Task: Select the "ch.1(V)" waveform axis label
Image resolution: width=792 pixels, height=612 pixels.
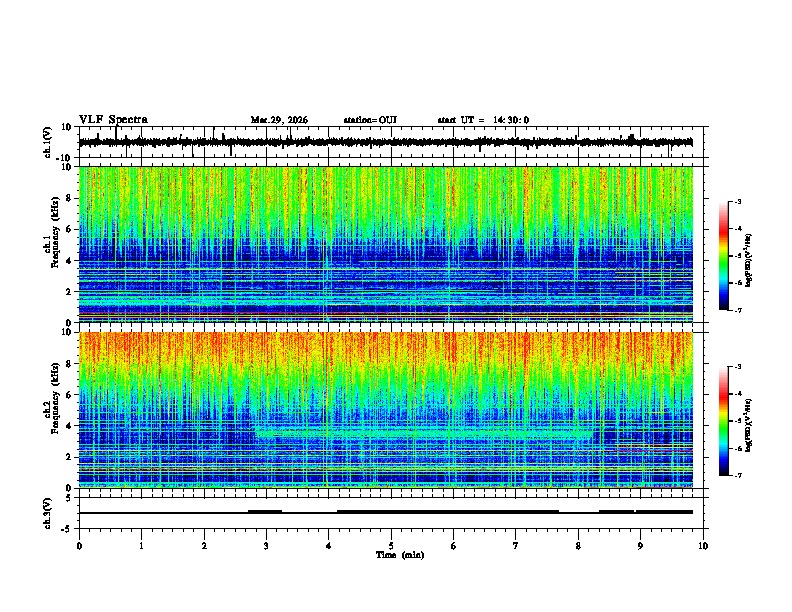Action: (x=48, y=142)
